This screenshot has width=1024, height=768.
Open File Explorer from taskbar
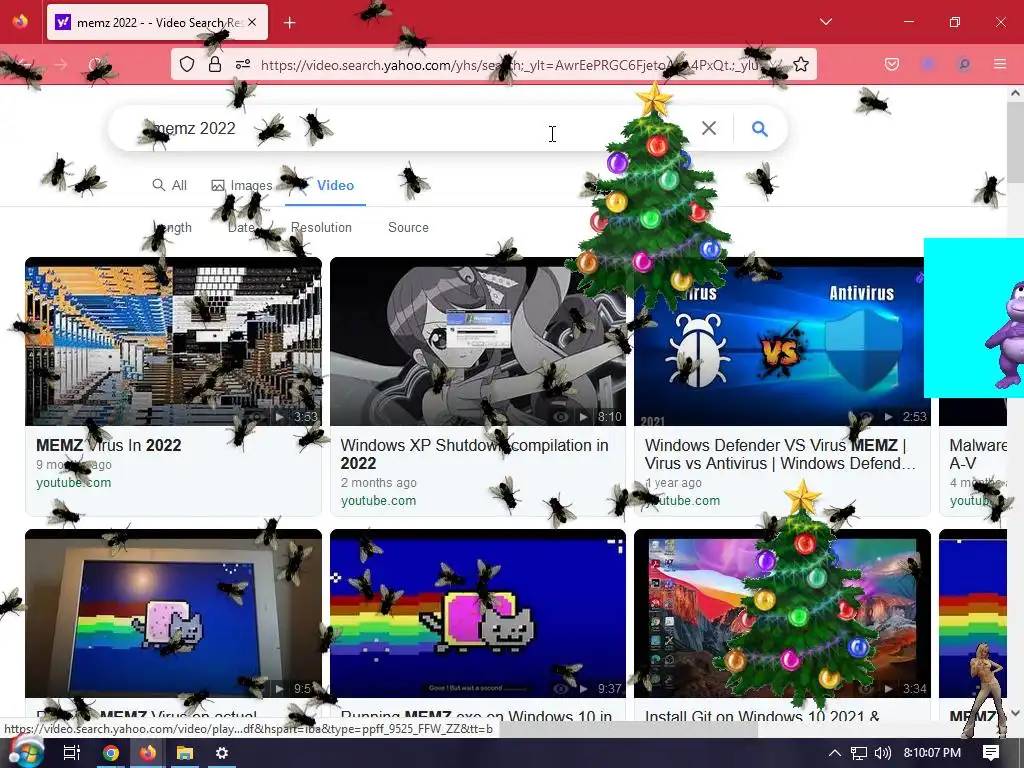point(185,753)
